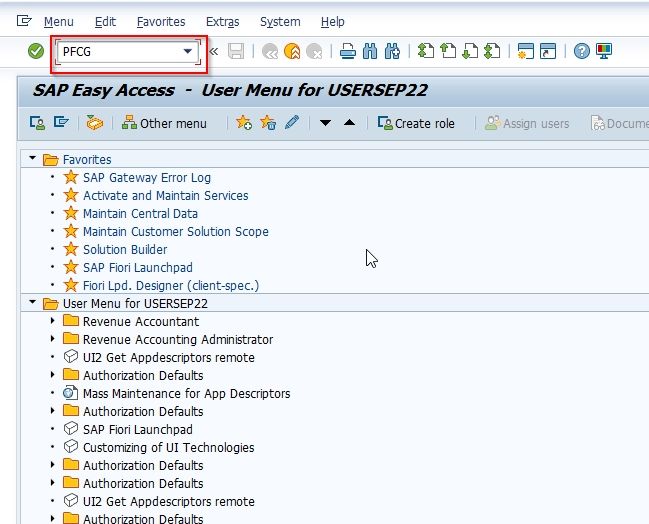649x524 pixels.
Task: Click the SAP Business Workplace icon
Action: pos(94,123)
